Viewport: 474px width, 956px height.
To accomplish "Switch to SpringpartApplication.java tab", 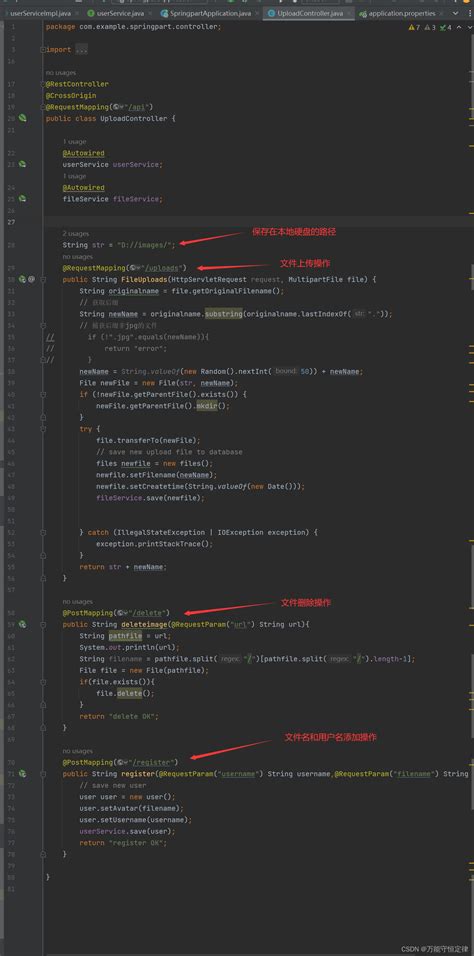I will point(211,13).
